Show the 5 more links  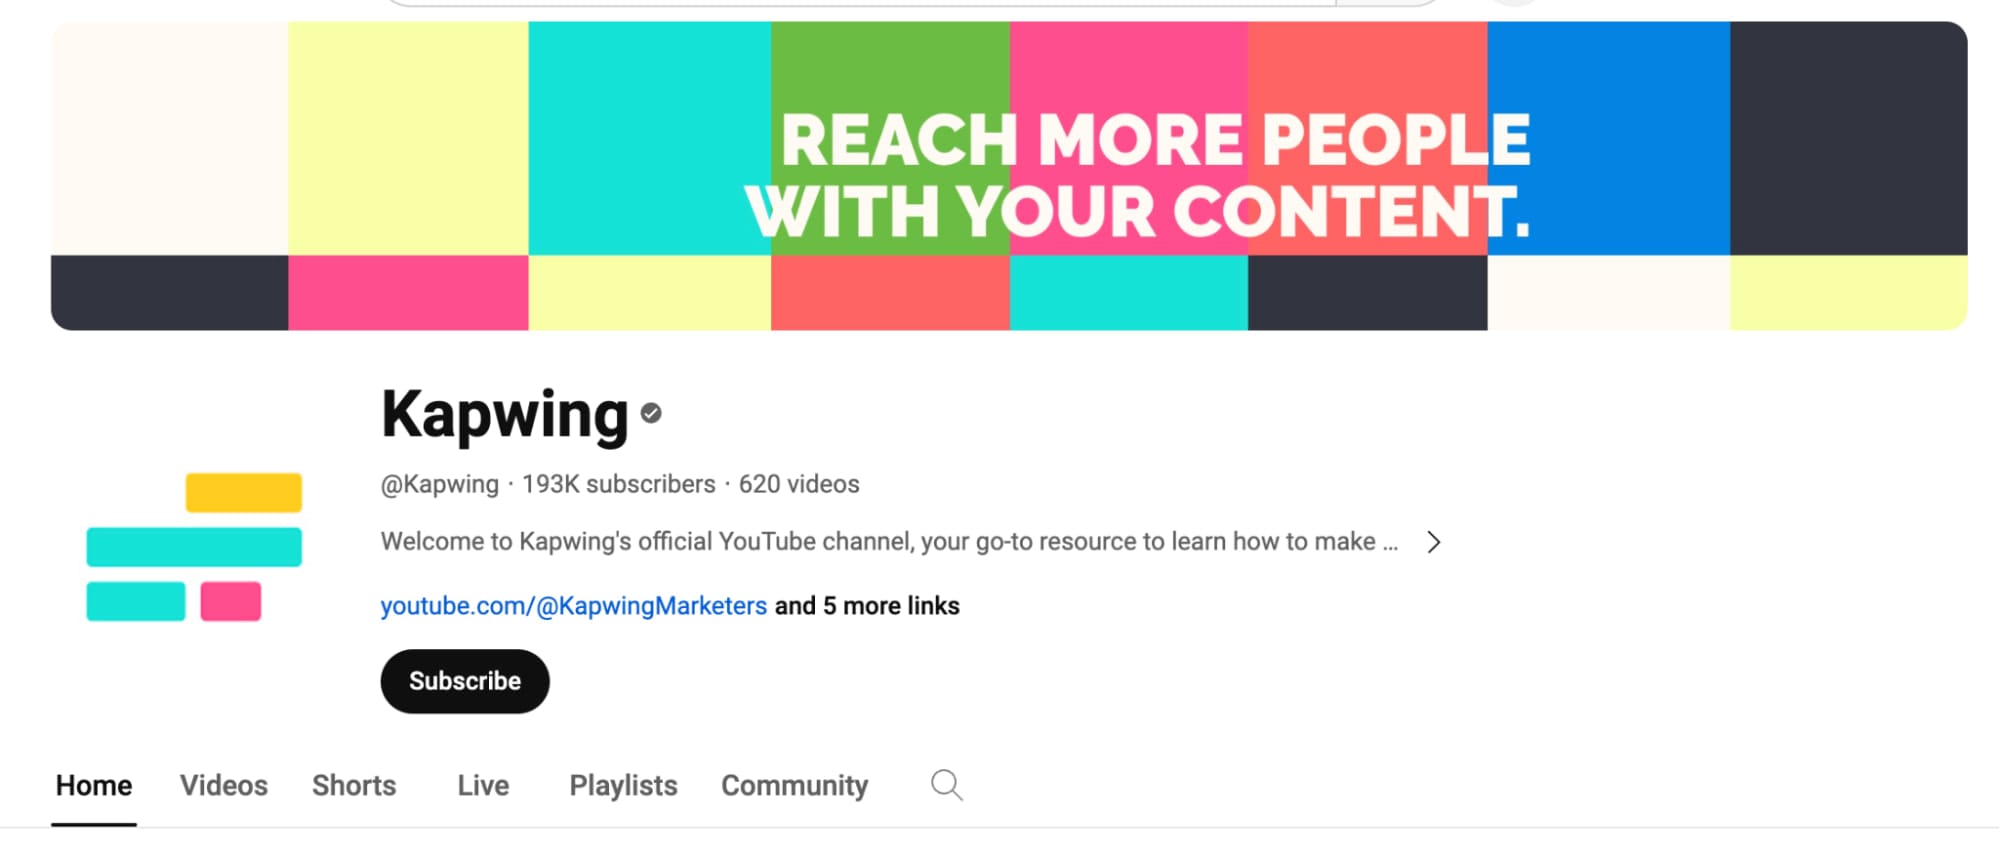point(867,606)
